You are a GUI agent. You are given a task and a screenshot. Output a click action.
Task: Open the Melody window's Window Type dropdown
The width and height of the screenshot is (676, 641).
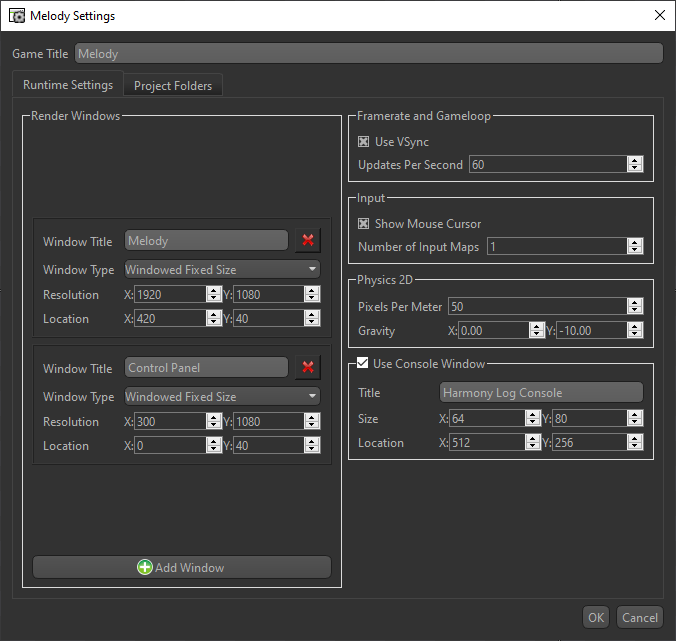tap(222, 269)
